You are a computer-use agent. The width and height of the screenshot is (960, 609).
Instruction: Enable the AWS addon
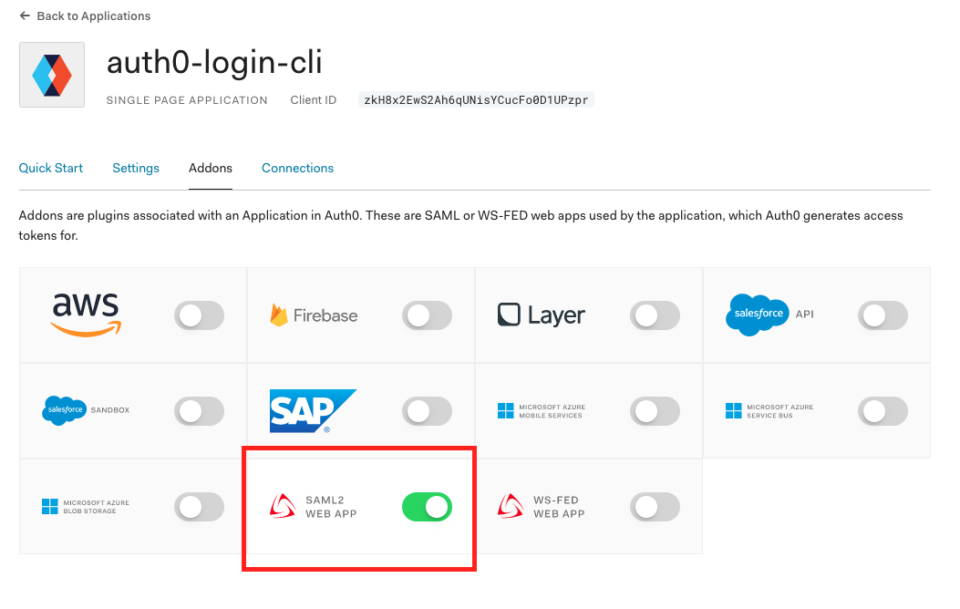[199, 315]
